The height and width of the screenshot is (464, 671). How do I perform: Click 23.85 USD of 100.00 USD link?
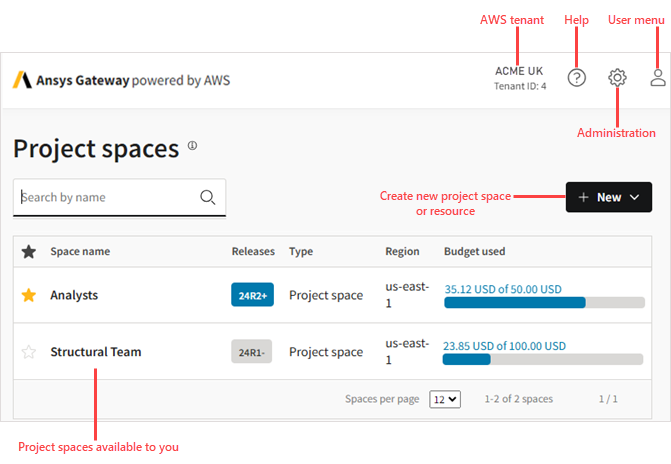pos(504,346)
